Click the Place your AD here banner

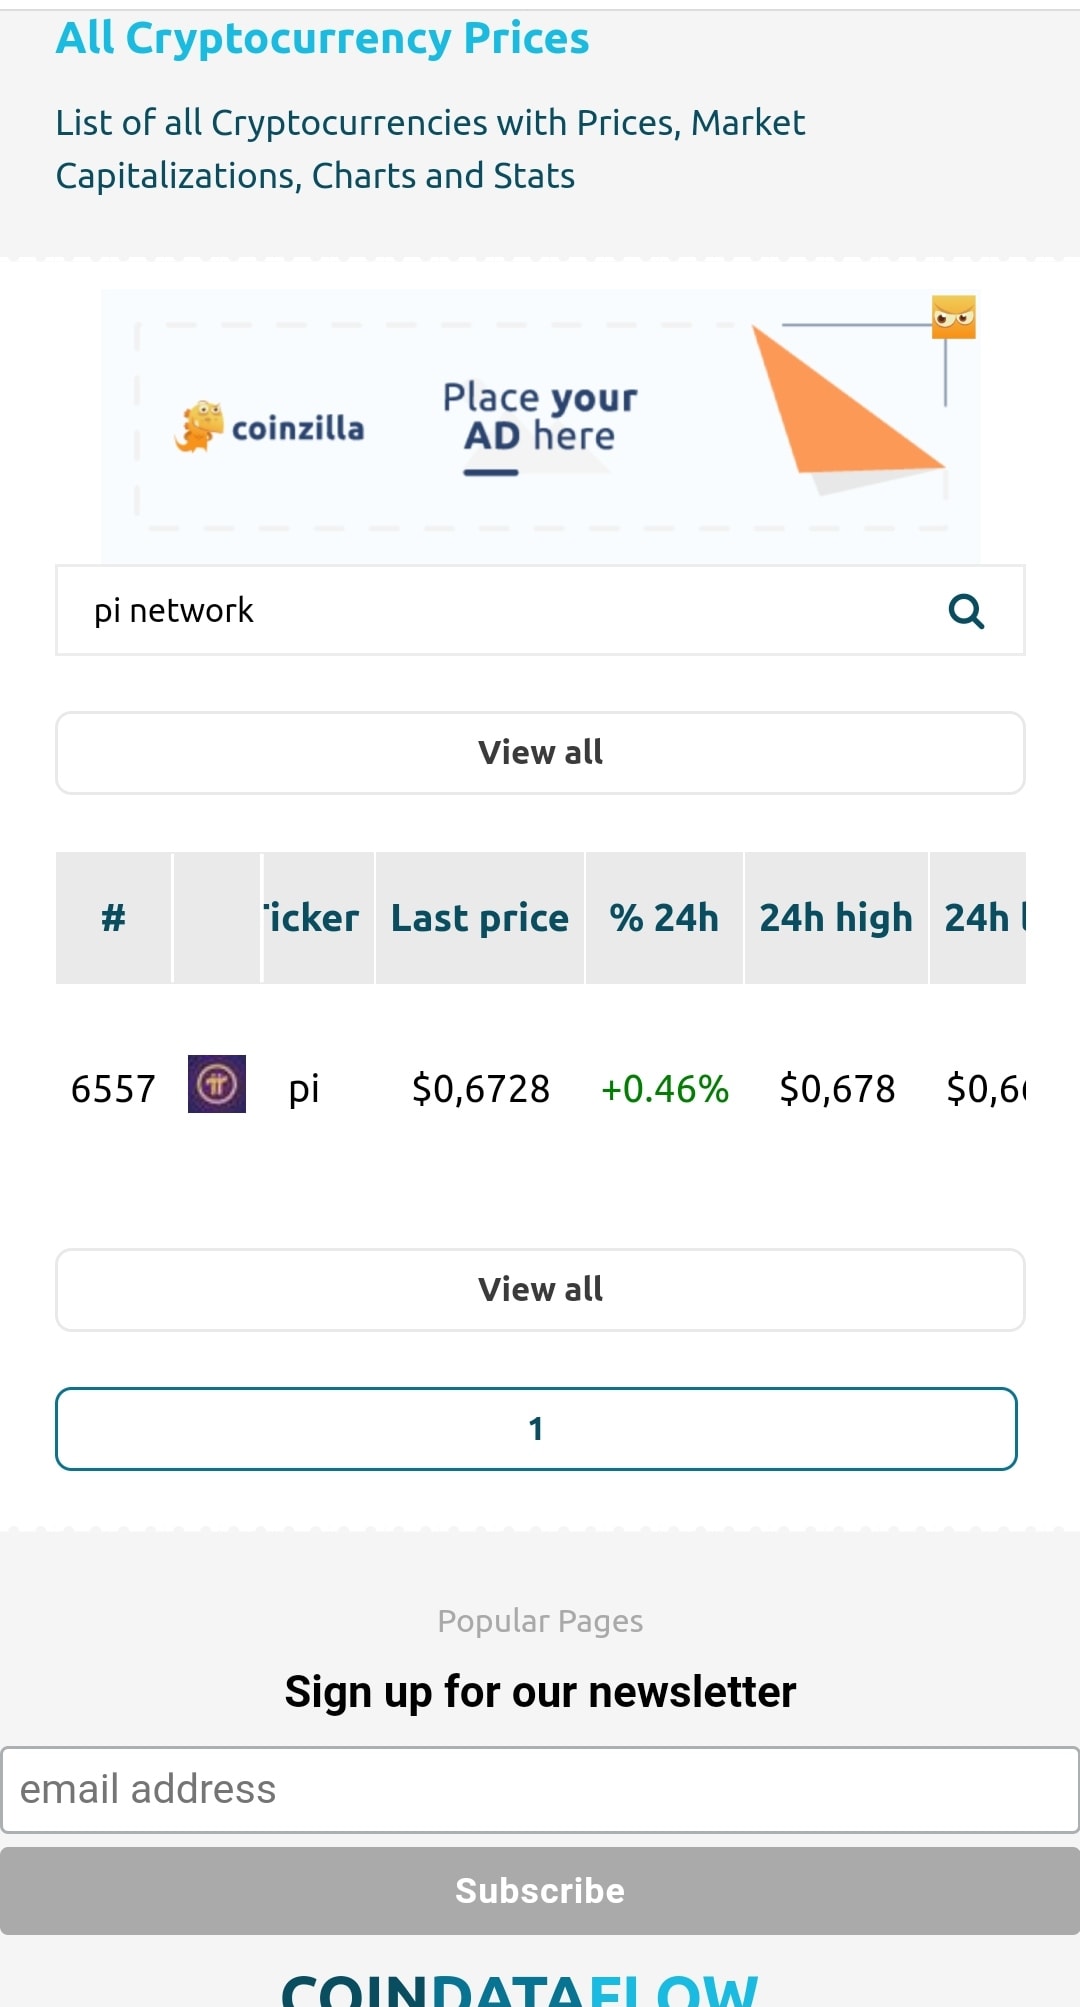(540, 426)
